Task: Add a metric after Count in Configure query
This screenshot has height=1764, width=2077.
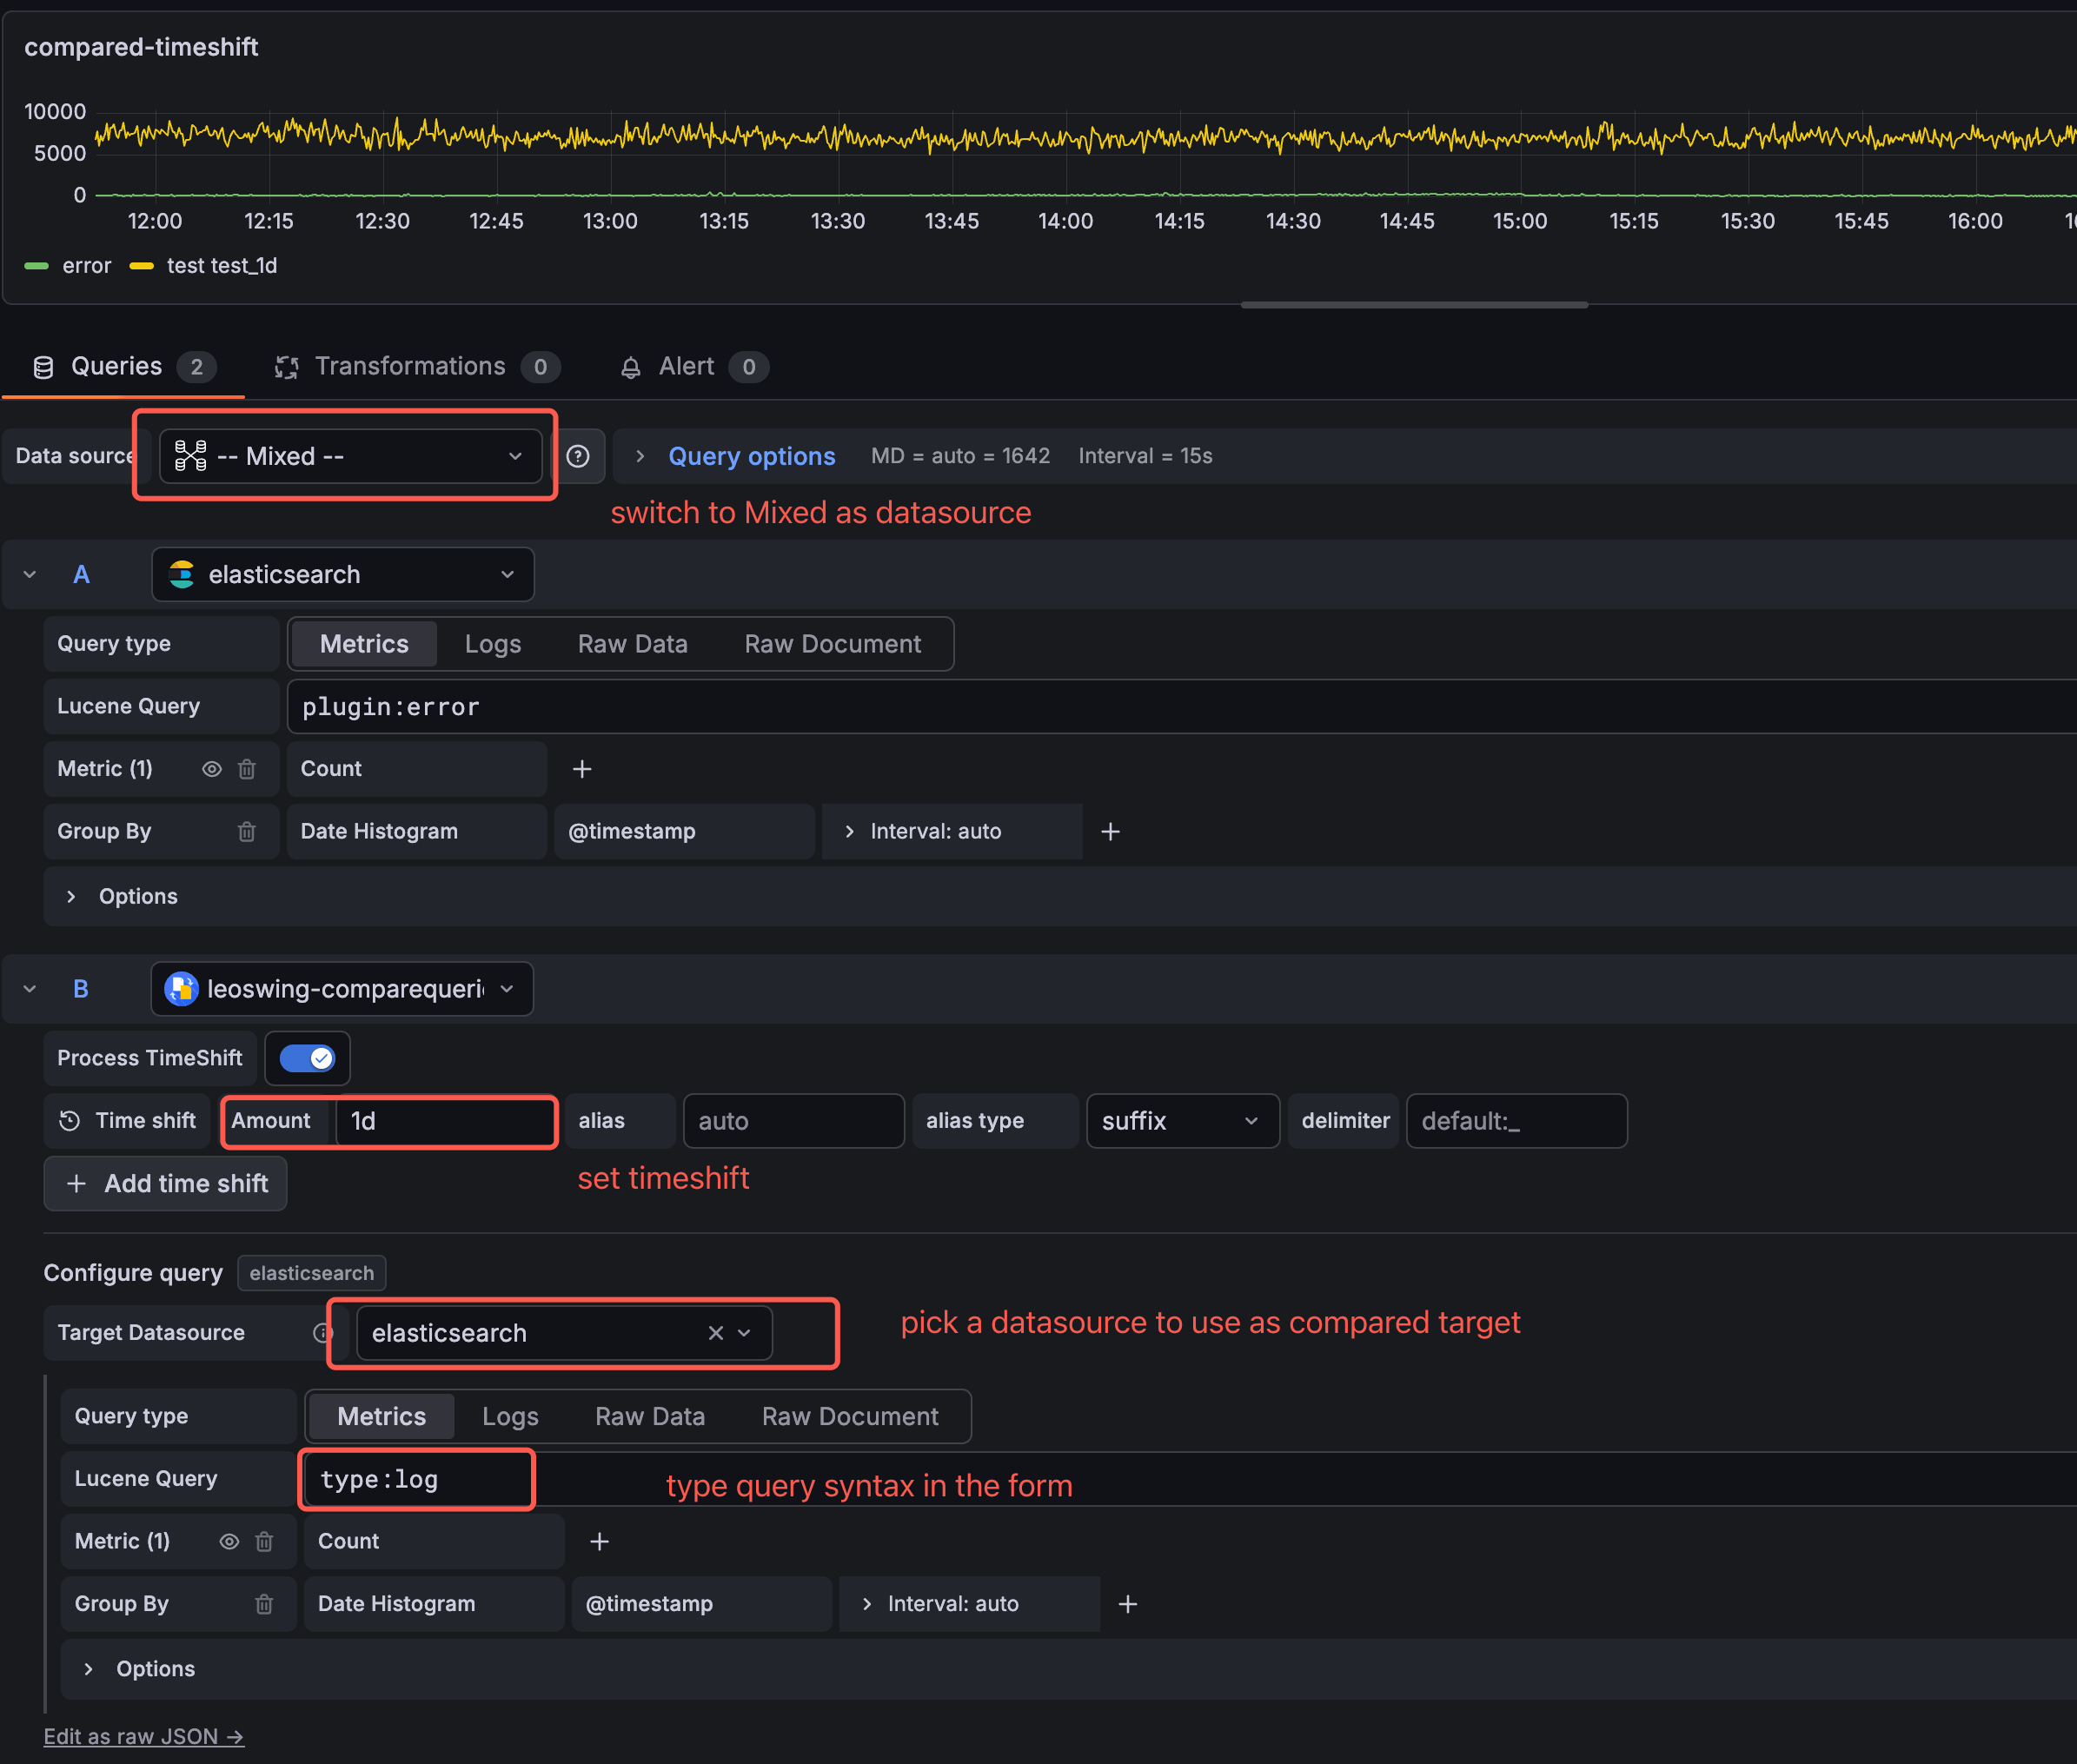Action: tap(599, 1542)
